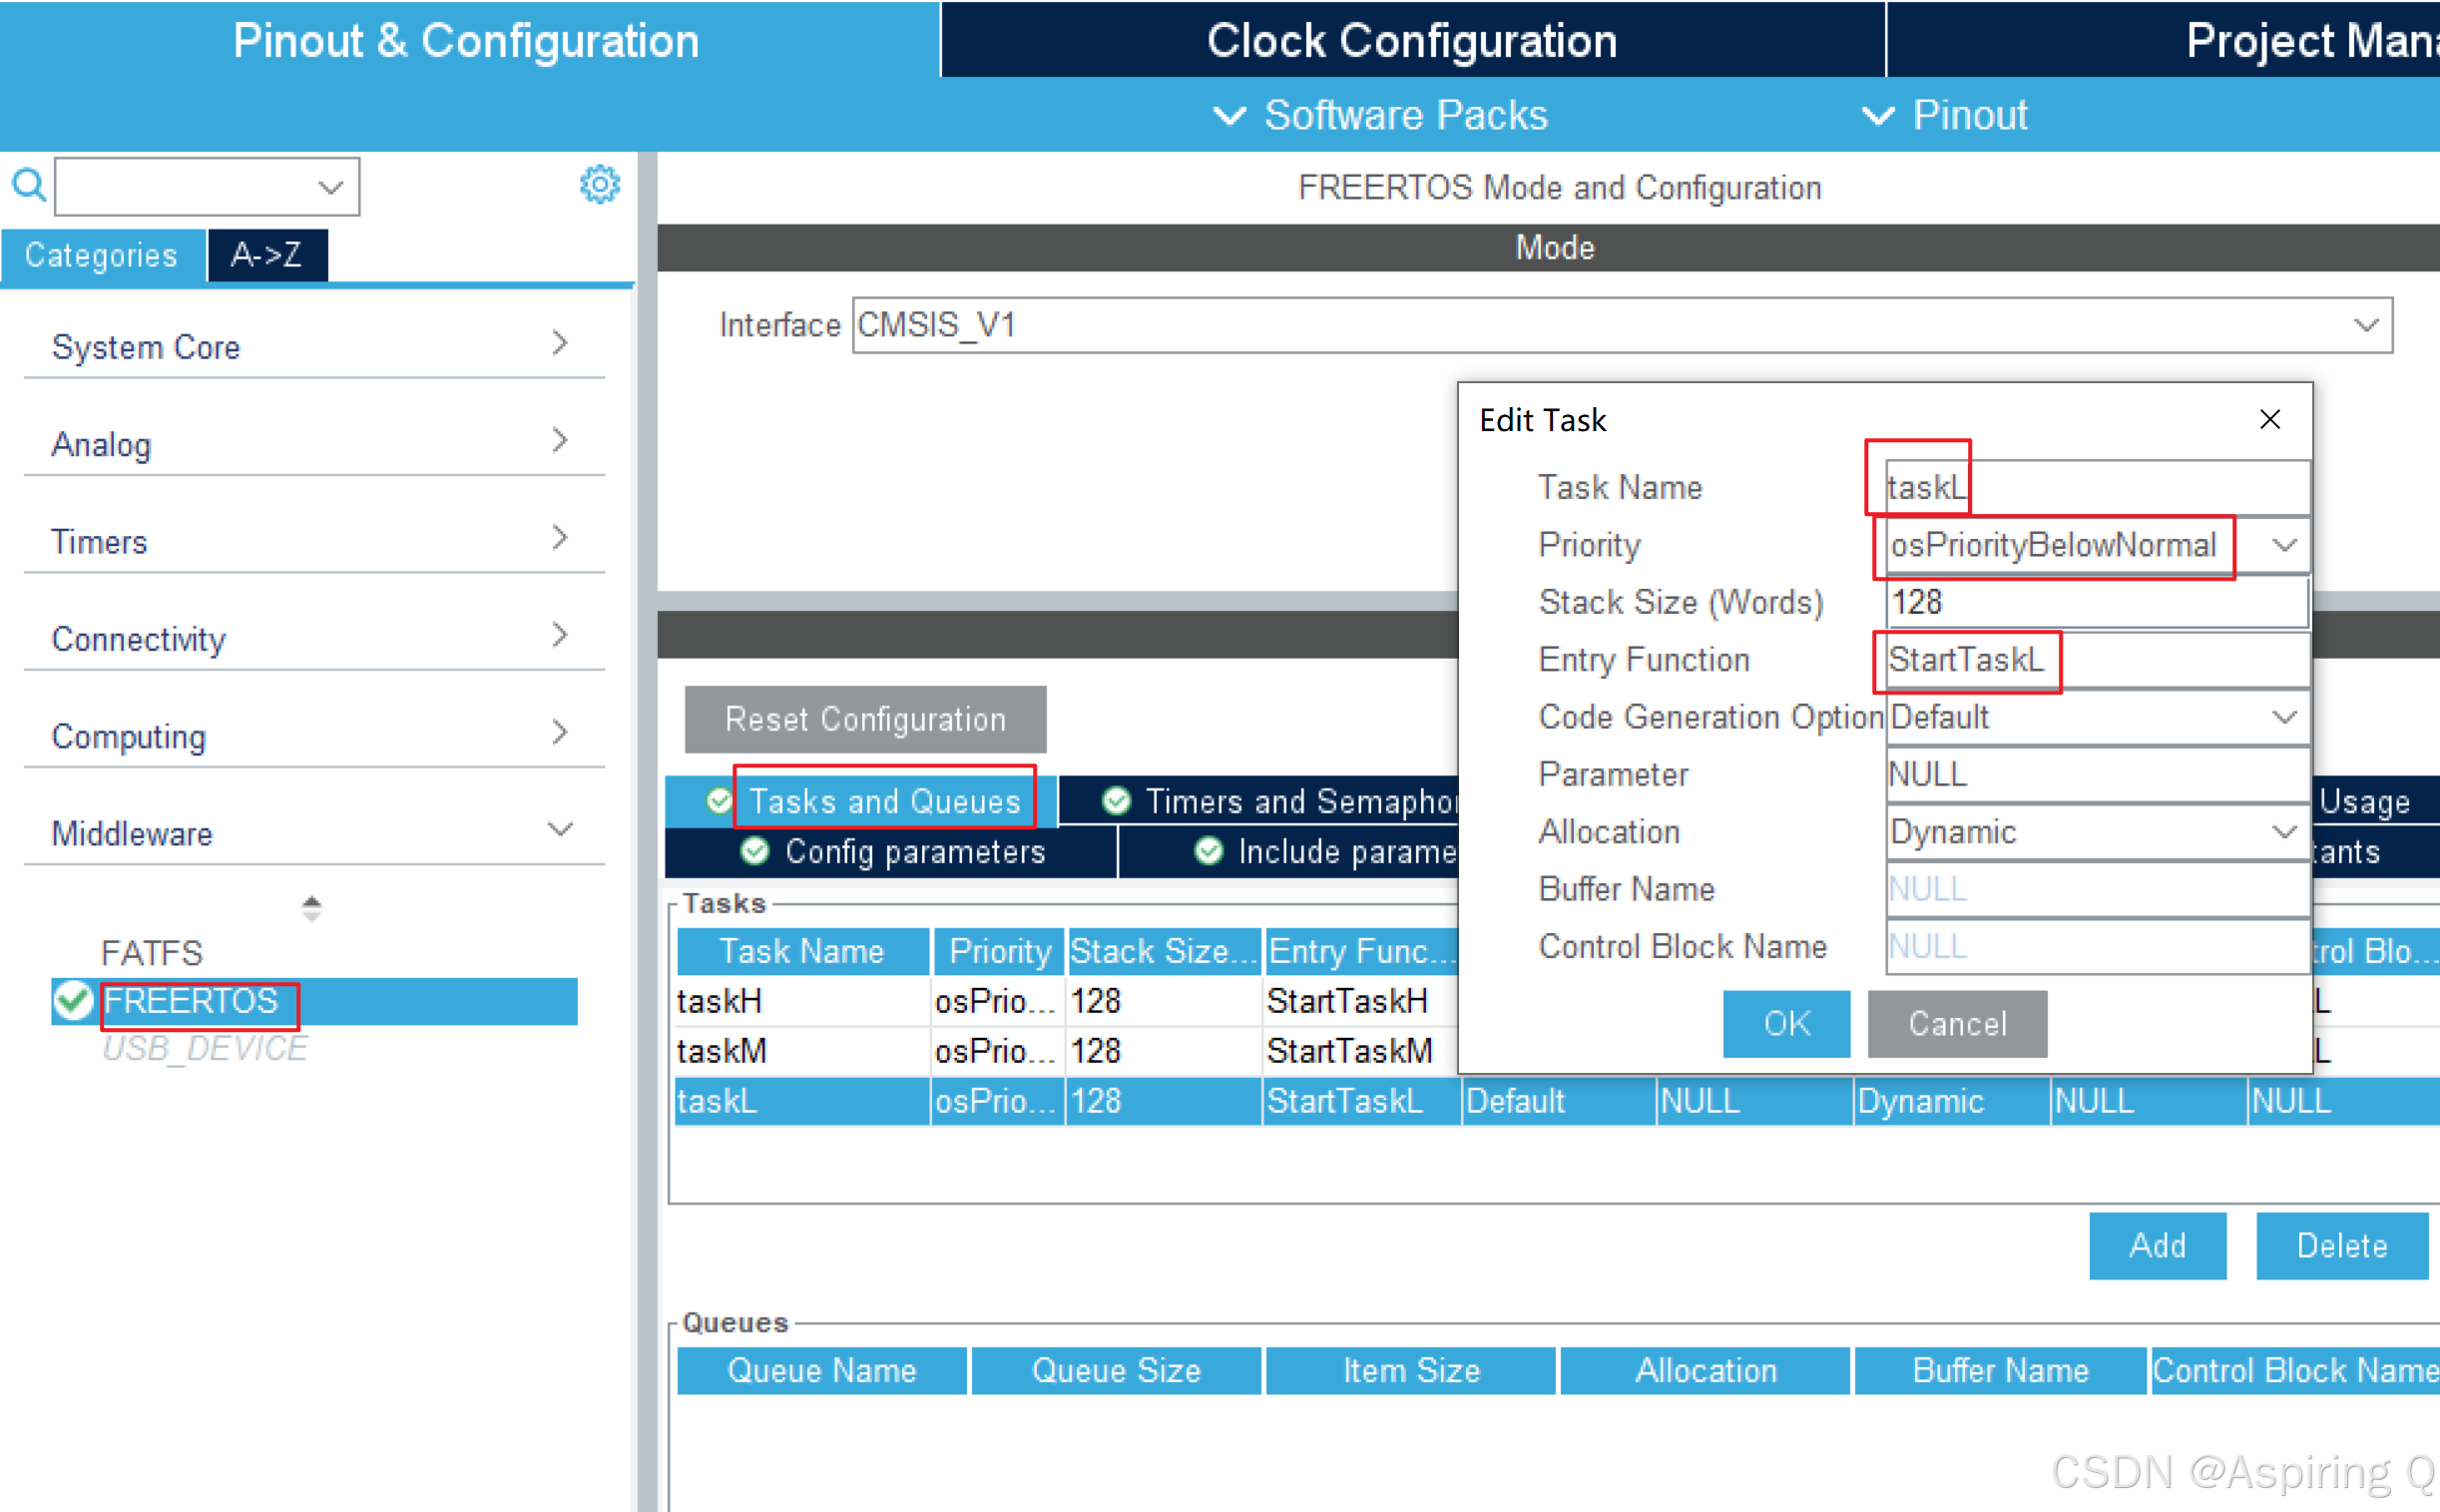Click the green check icon beside FREERTOS
This screenshot has height=1512, width=2440.
(x=73, y=1001)
